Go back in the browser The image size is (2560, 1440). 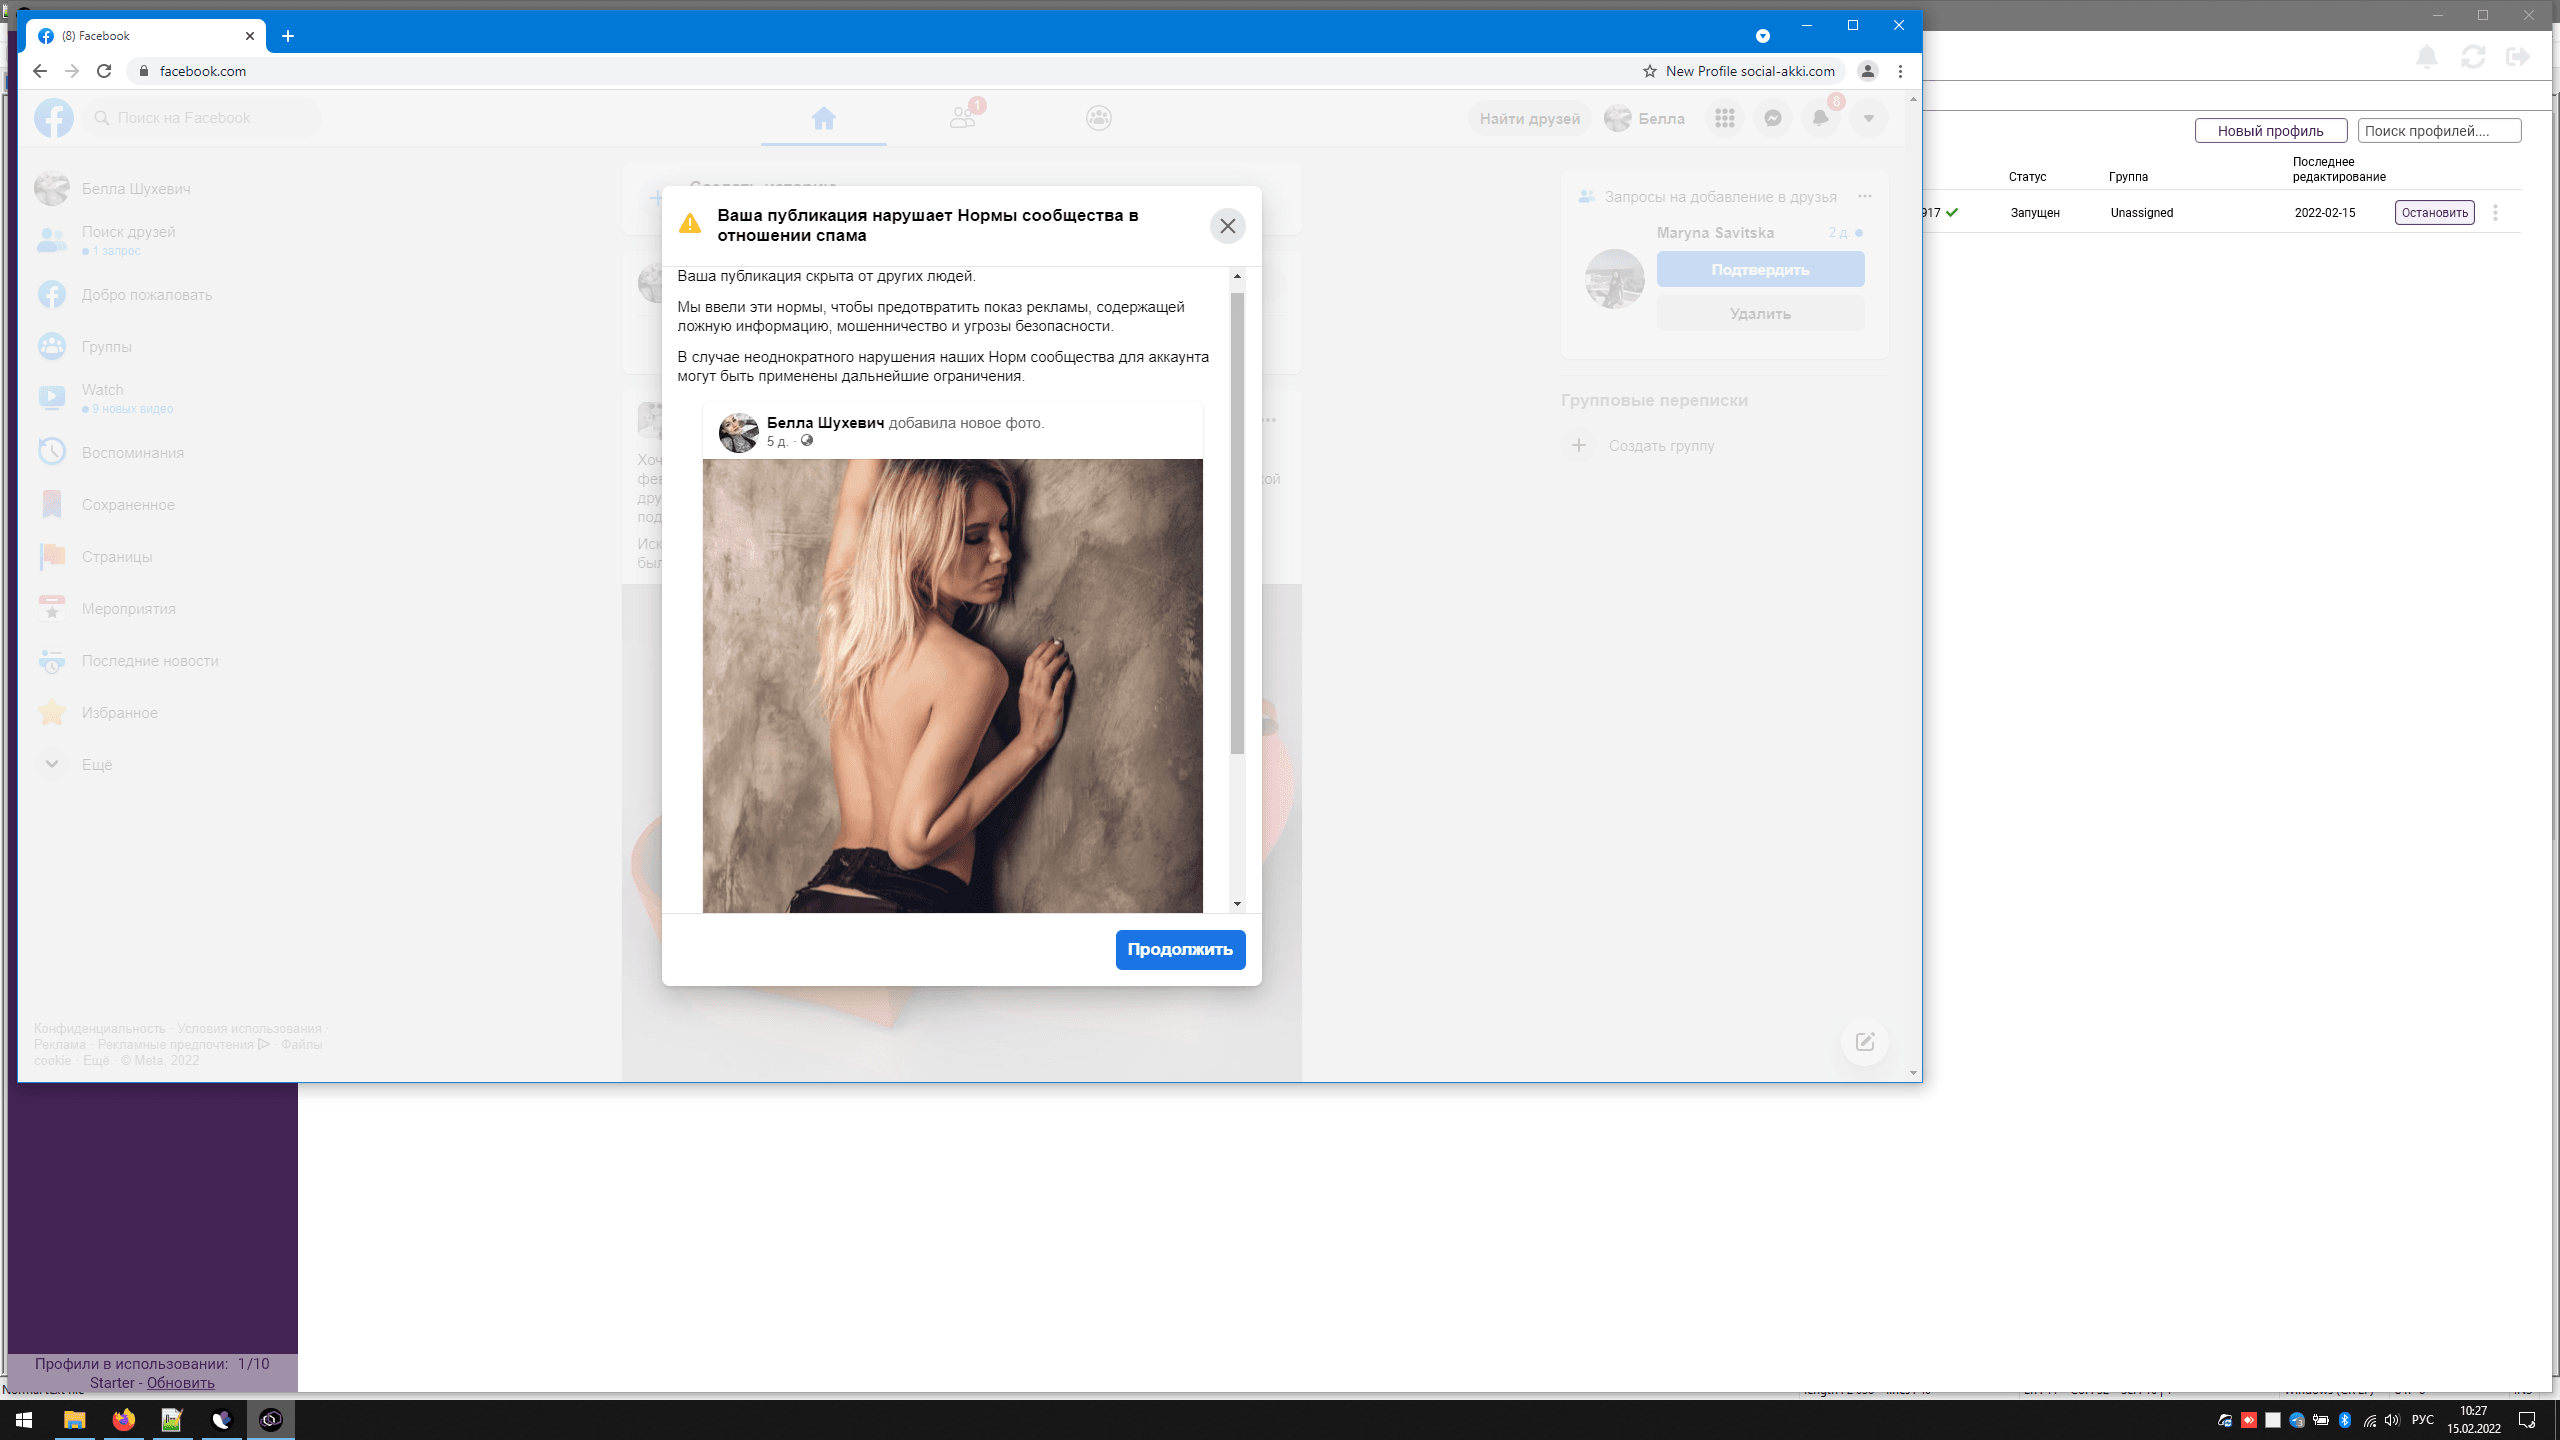point(39,71)
